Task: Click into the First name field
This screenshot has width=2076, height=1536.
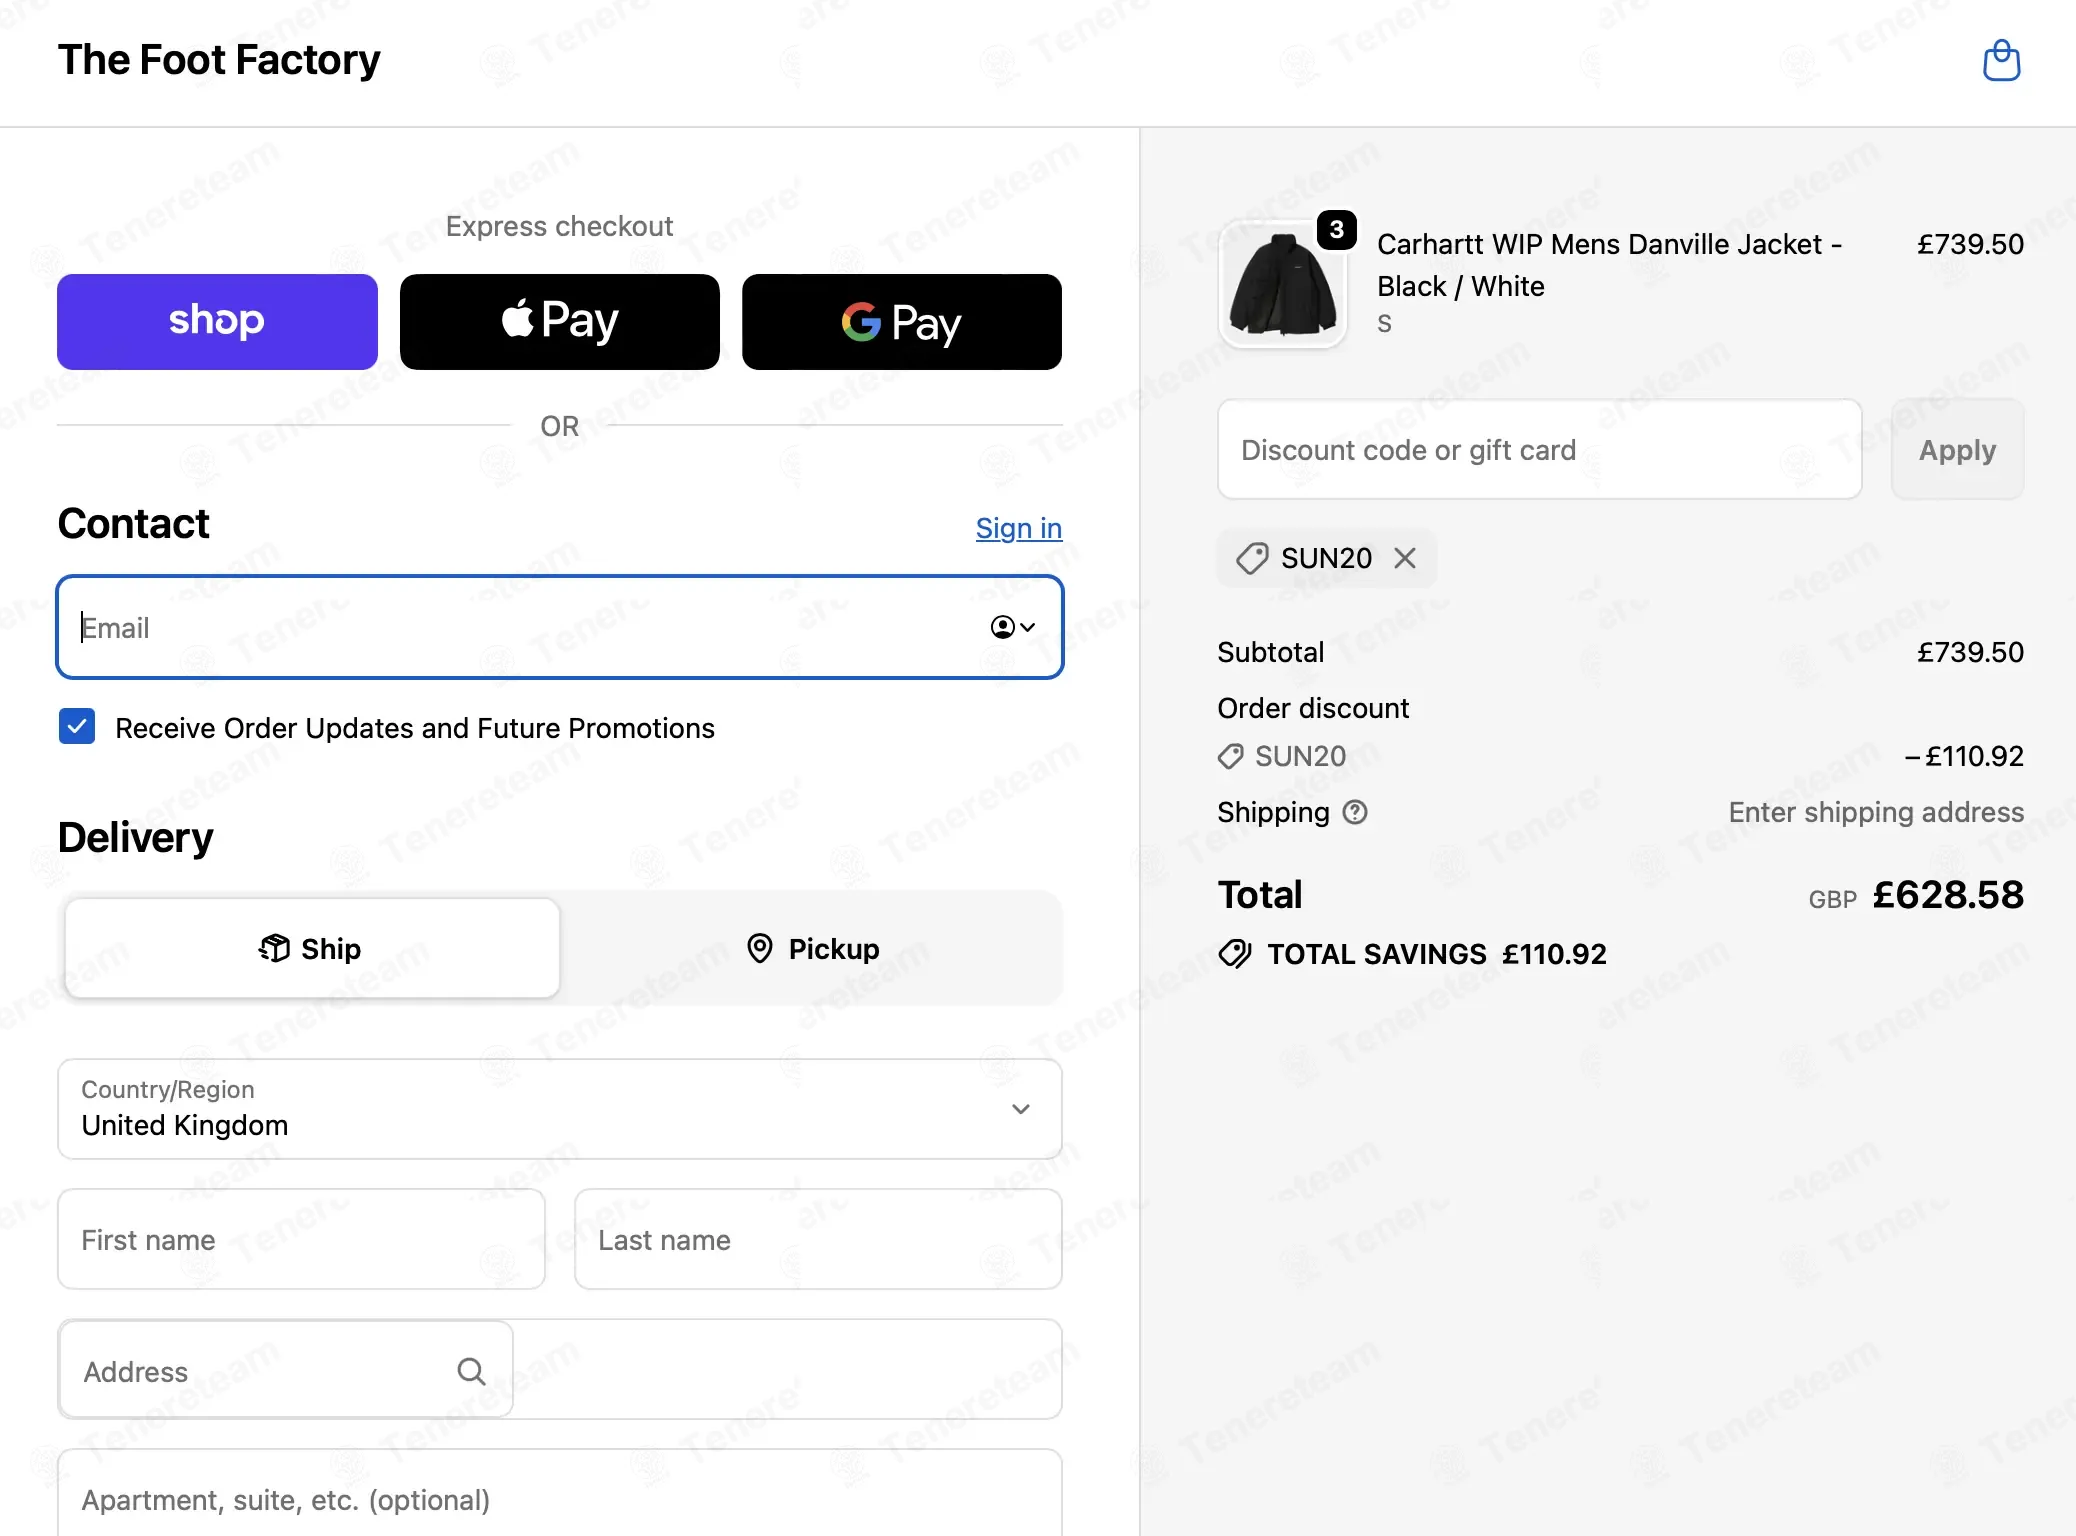Action: click(x=301, y=1239)
